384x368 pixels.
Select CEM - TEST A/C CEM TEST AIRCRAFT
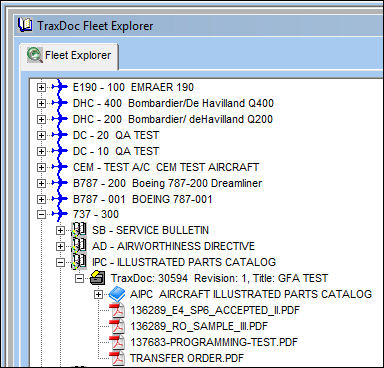coord(166,167)
